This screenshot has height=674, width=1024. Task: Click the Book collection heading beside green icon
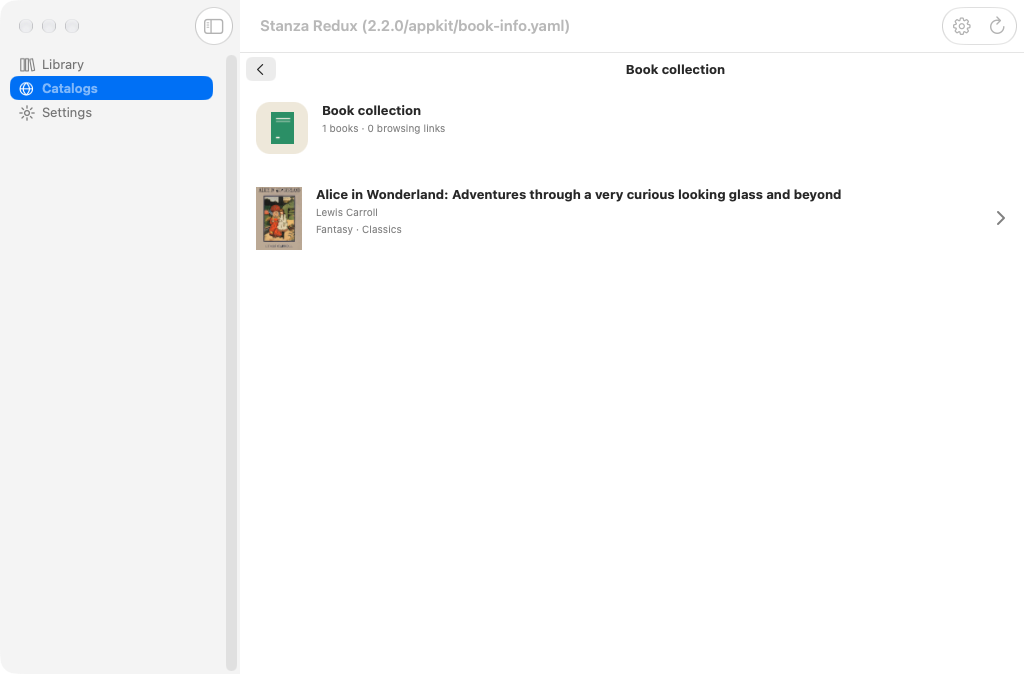coord(372,110)
